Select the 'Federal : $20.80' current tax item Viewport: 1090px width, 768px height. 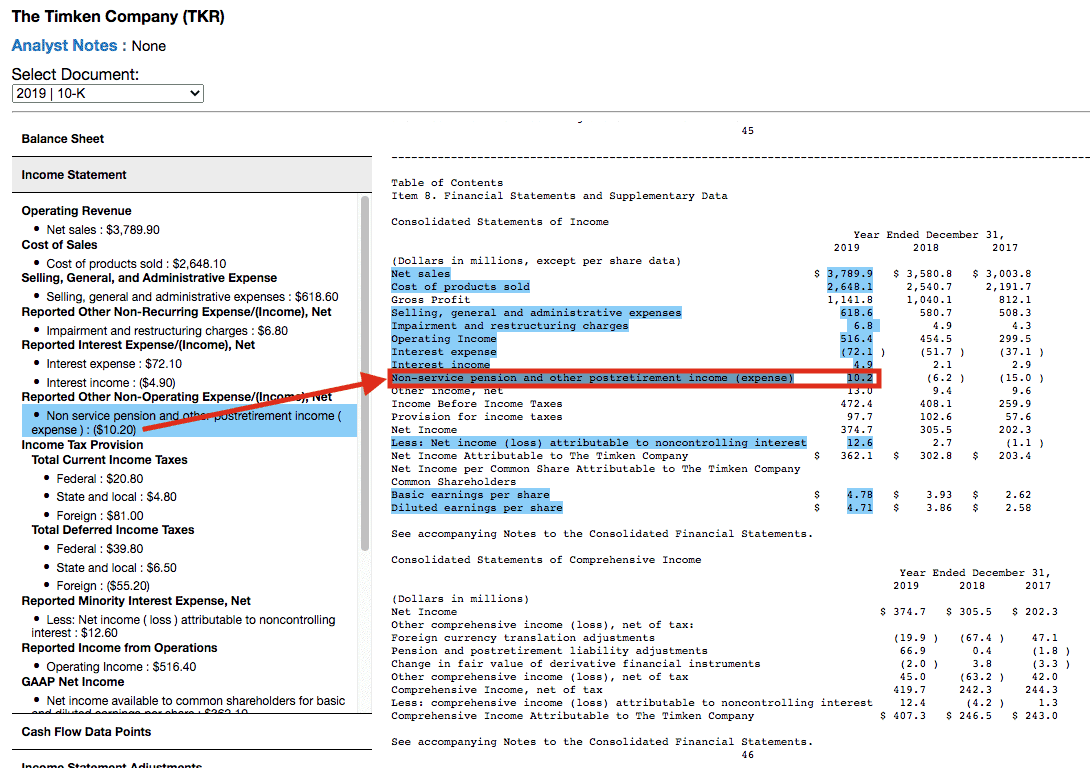point(99,478)
